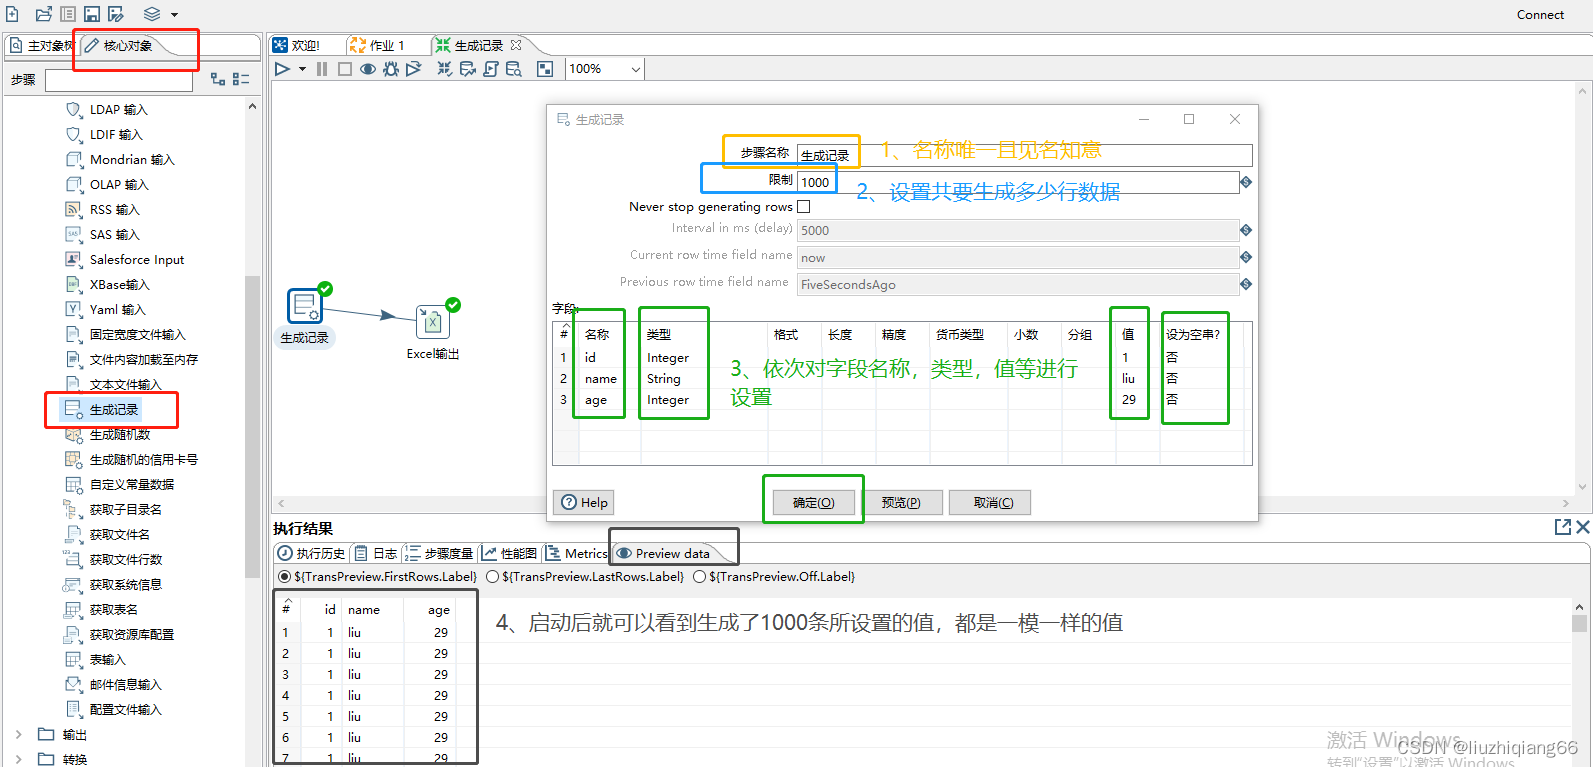This screenshot has height=767, width=1593.
Task: Click the steps tree vertical scrollbar
Action: [252, 425]
